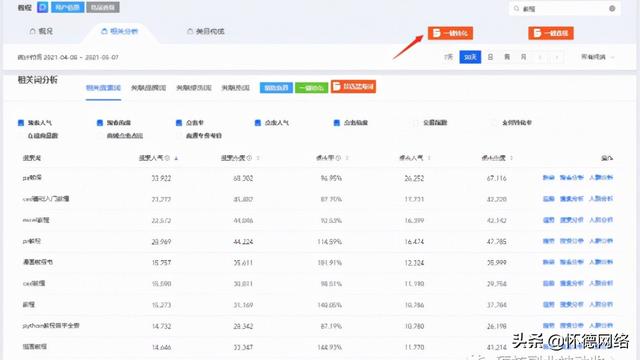Clear the search box with the round clear icon

pos(612,9)
